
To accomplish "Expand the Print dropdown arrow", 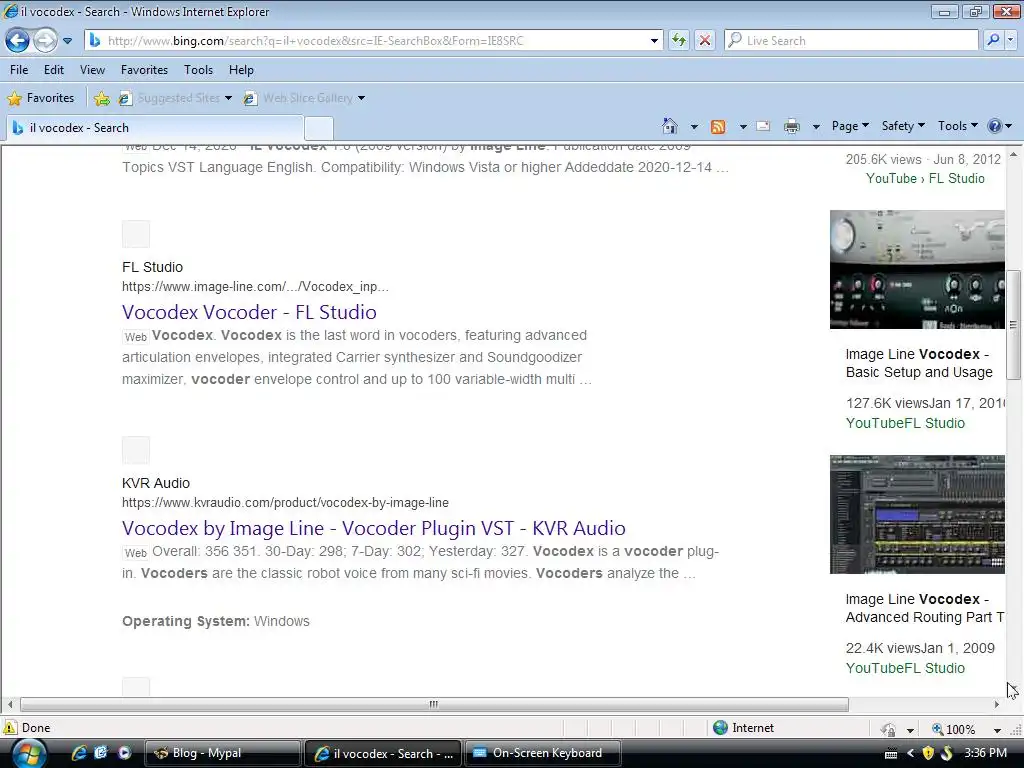I will [x=816, y=127].
